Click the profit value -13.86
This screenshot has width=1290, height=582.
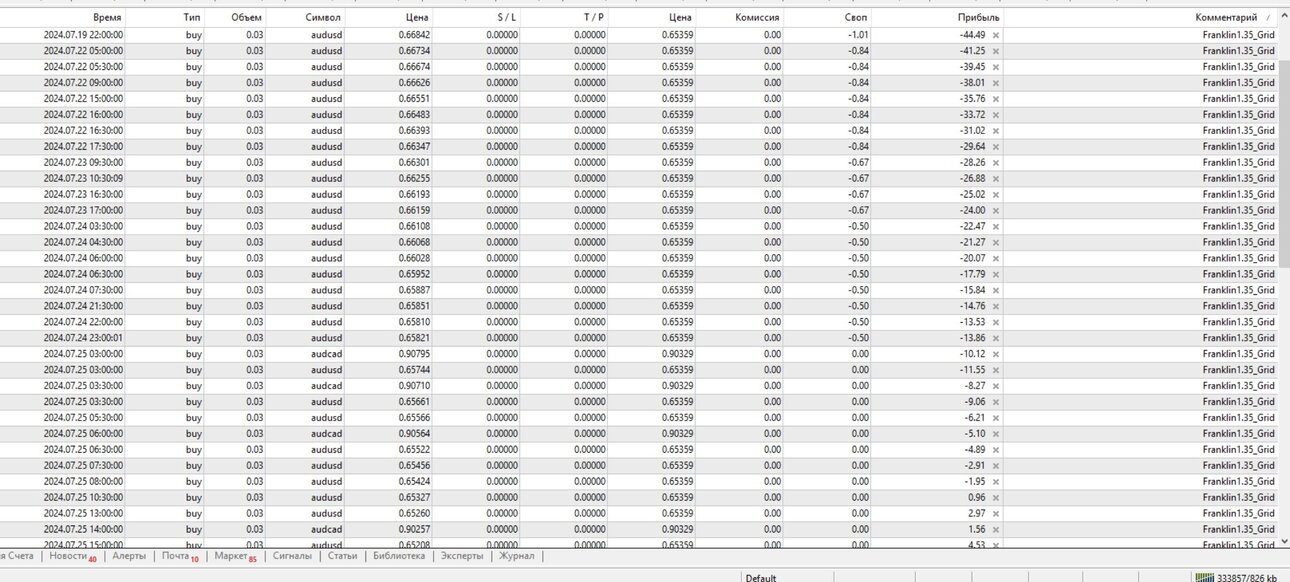pos(972,338)
